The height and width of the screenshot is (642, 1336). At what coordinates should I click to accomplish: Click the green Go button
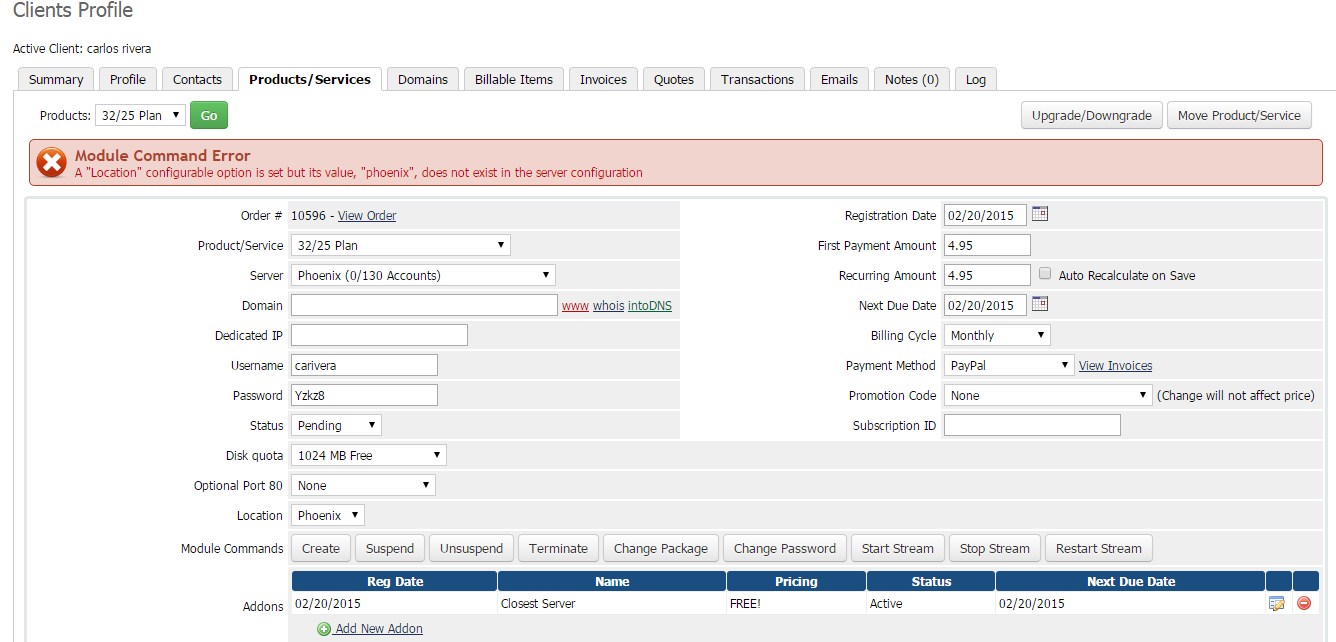[209, 115]
